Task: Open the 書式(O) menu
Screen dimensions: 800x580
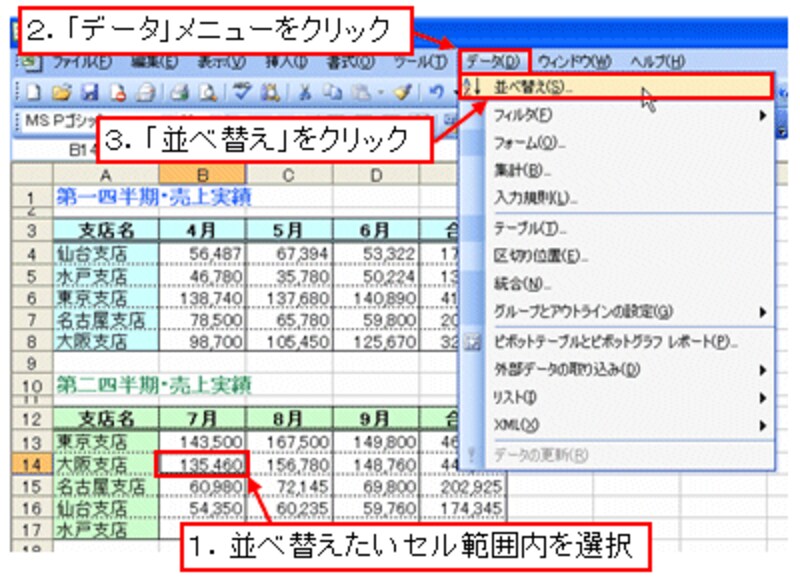Action: pyautogui.click(x=350, y=62)
